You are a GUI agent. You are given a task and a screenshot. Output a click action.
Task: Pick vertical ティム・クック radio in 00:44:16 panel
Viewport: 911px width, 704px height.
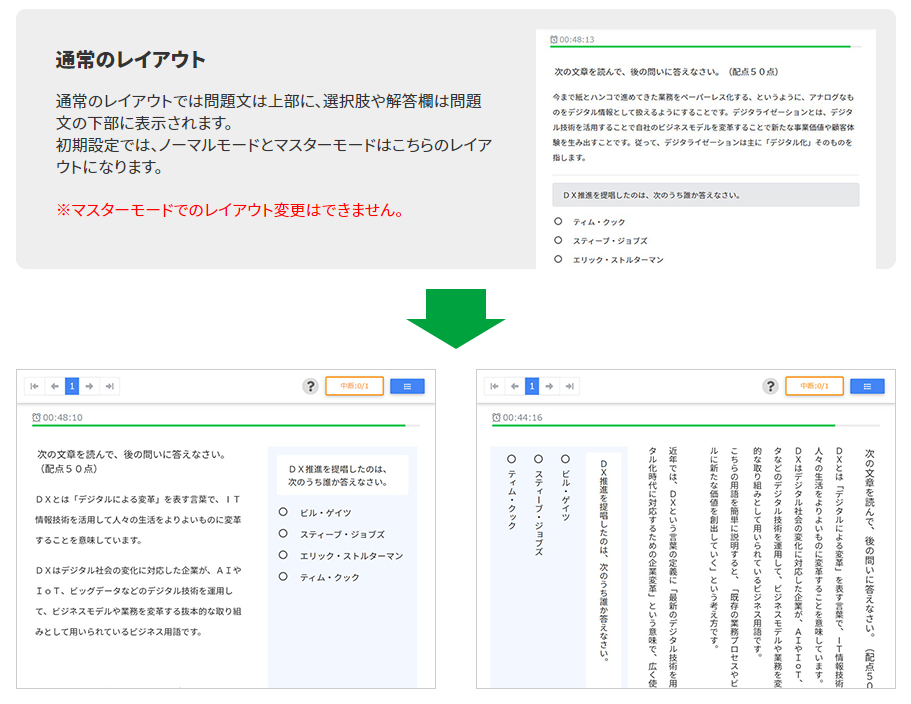pos(511,459)
